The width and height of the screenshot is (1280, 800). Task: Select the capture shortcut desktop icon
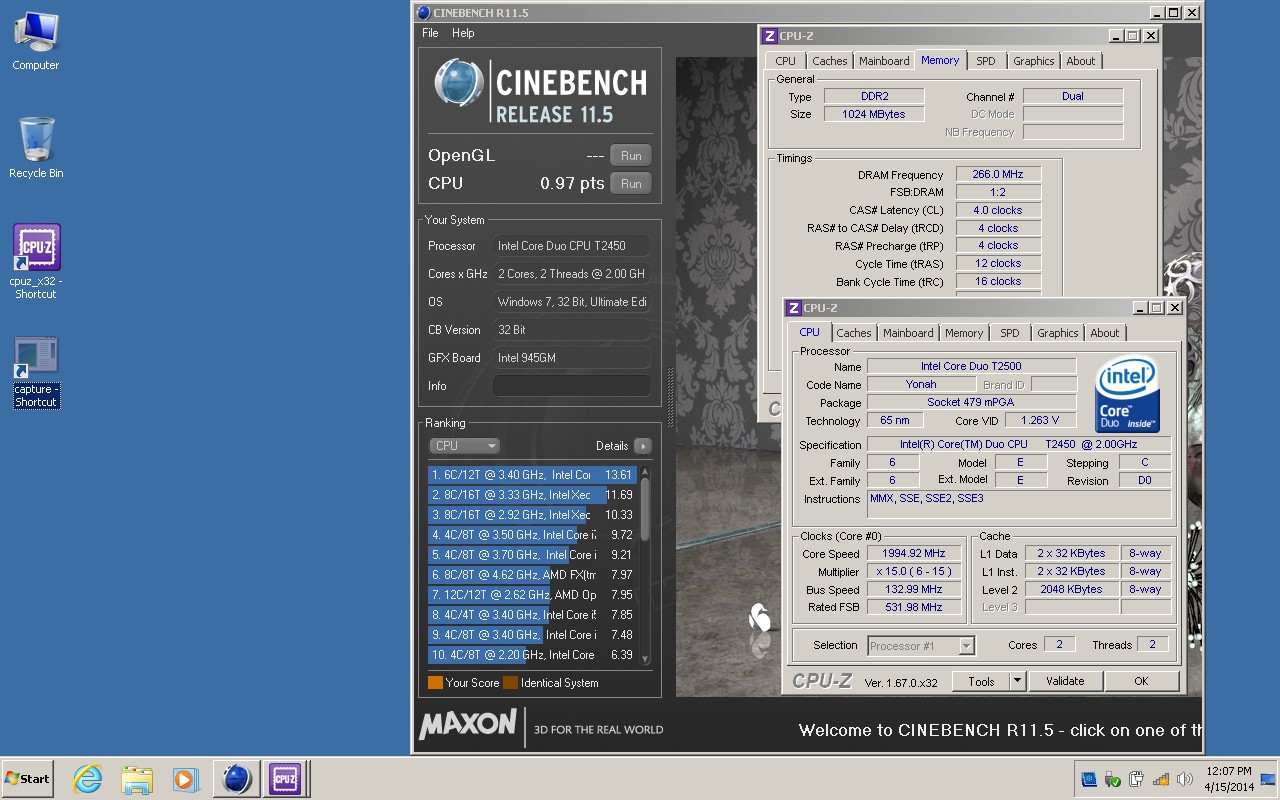[35, 372]
